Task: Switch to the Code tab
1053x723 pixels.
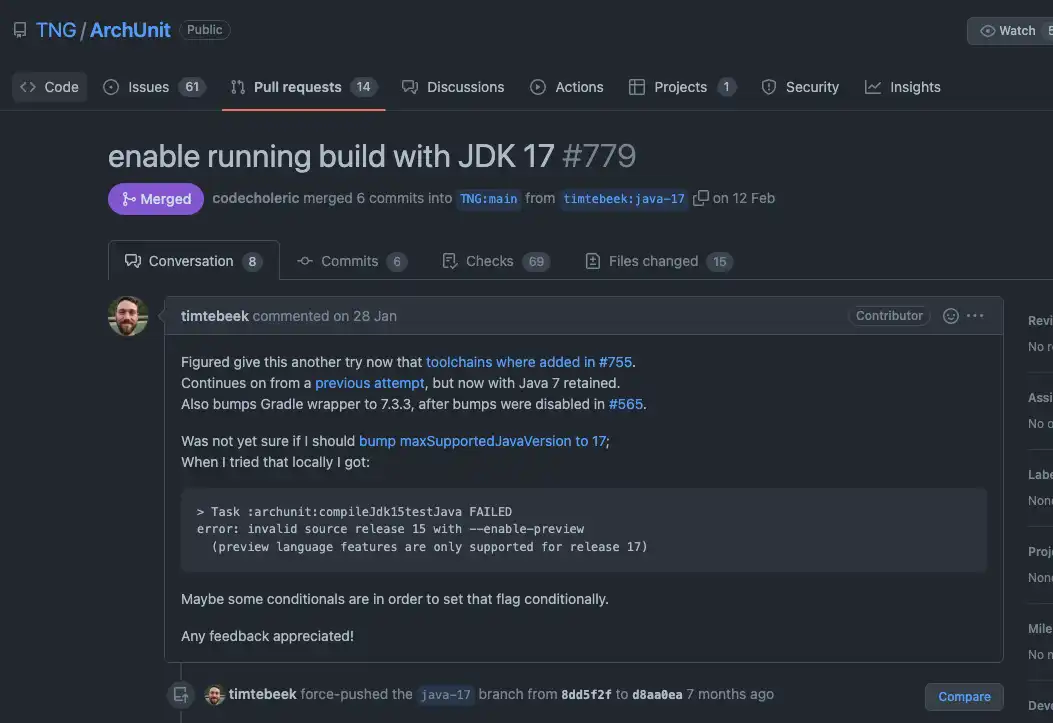Action: [x=50, y=87]
